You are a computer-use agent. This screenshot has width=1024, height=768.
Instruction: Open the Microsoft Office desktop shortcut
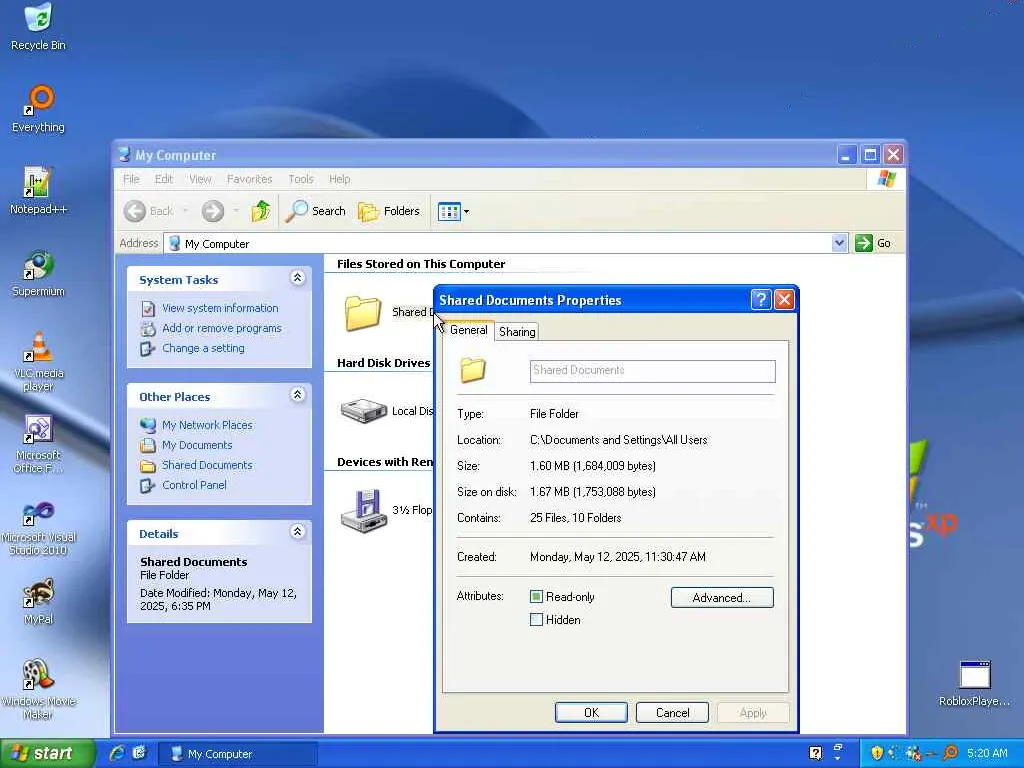[38, 444]
